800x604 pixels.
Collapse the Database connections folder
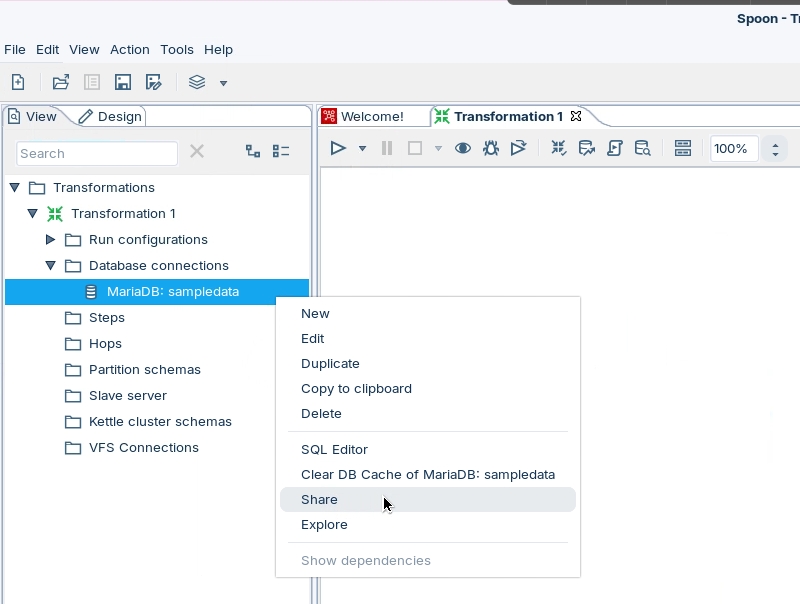coord(51,266)
